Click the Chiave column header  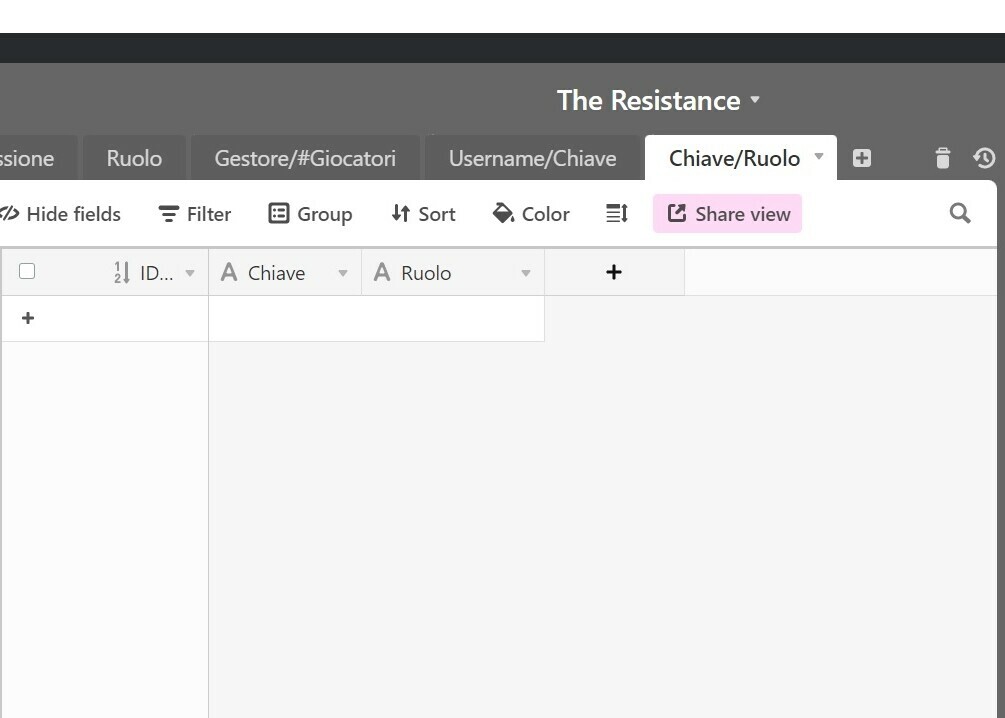pyautogui.click(x=285, y=272)
